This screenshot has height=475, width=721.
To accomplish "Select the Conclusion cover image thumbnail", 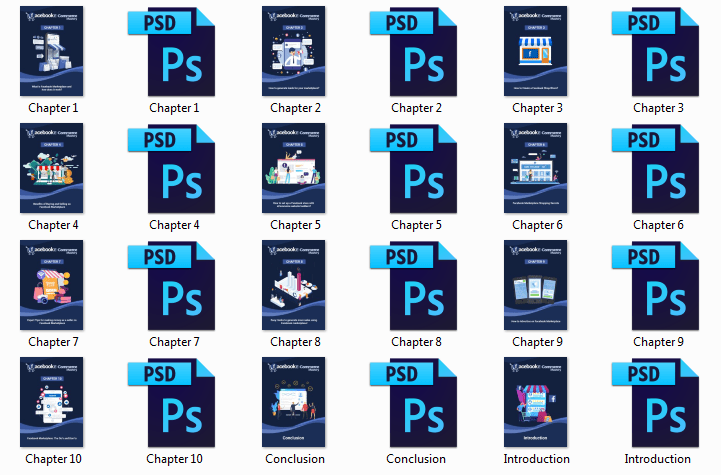I will click(x=295, y=402).
